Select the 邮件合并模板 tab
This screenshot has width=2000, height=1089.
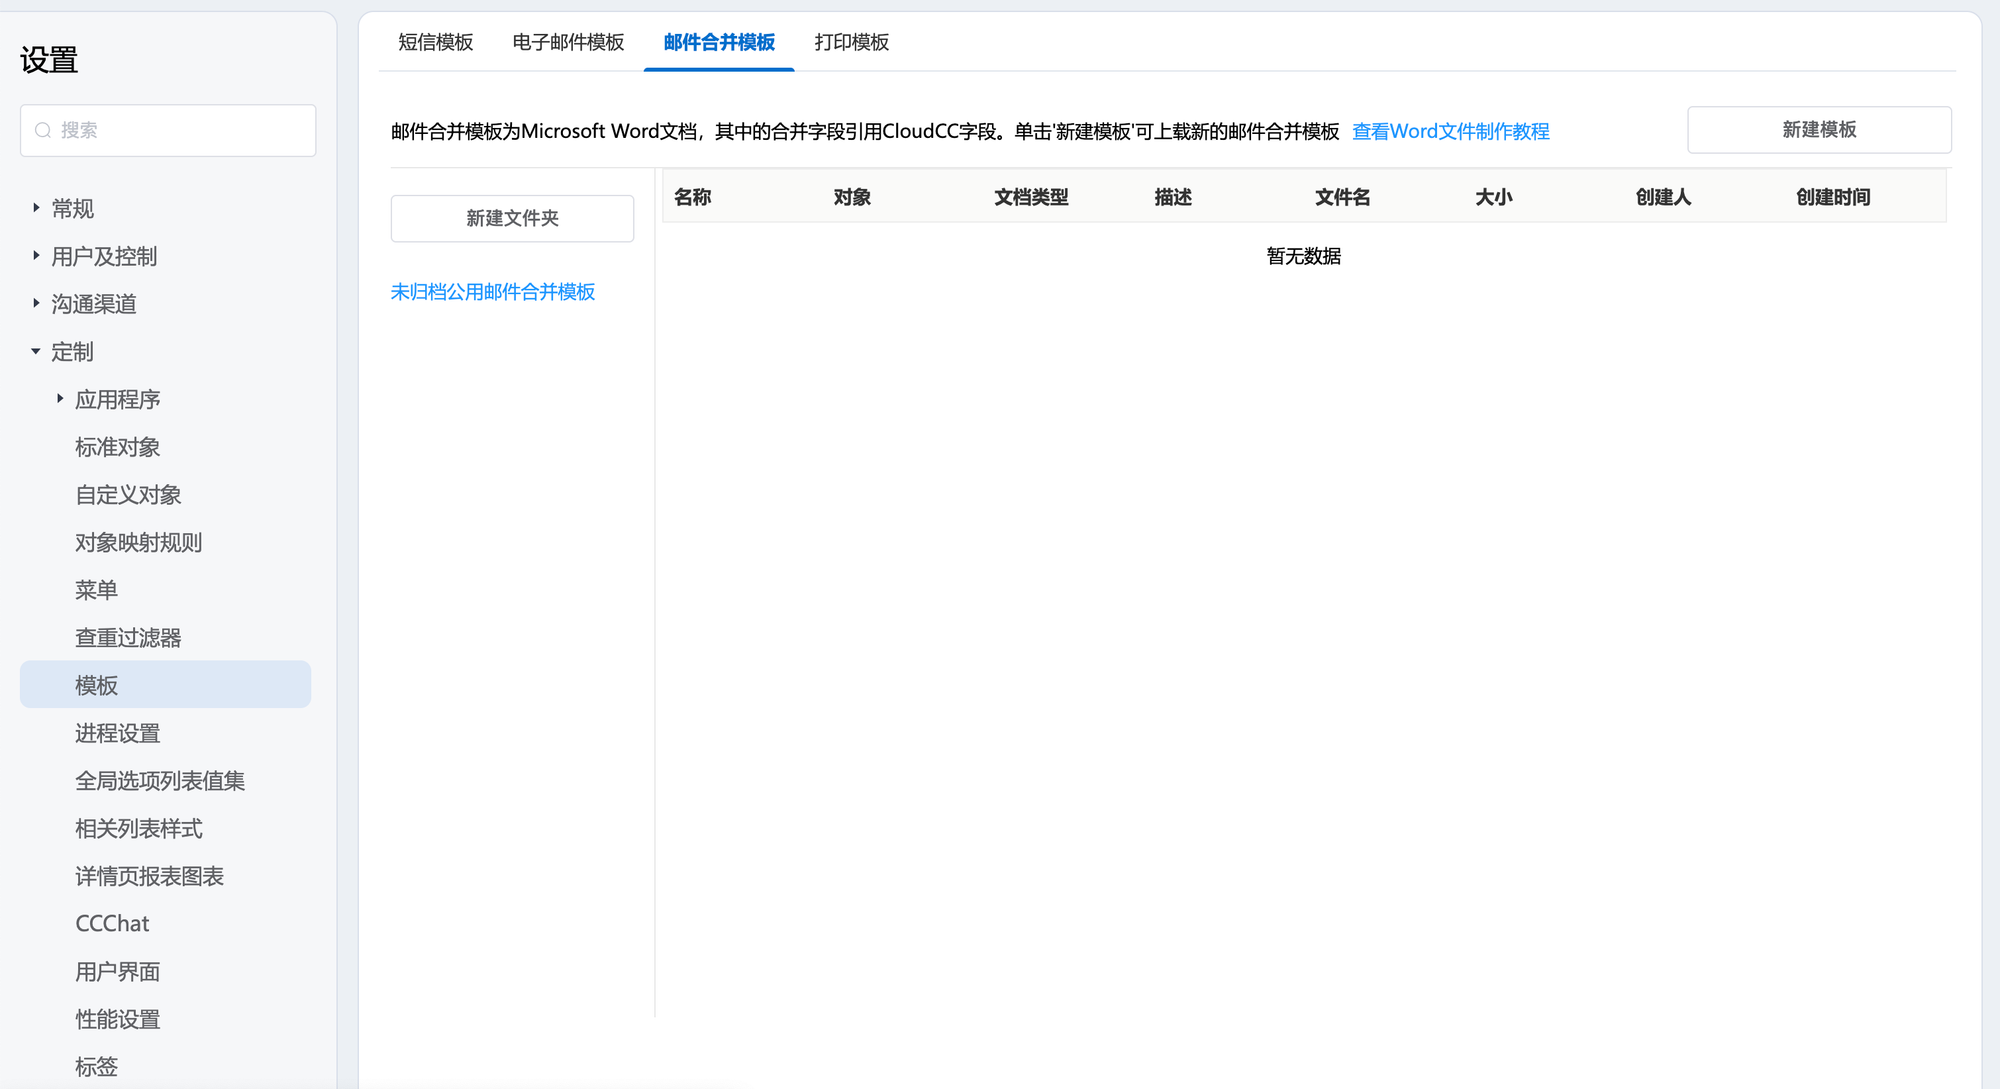[x=719, y=42]
